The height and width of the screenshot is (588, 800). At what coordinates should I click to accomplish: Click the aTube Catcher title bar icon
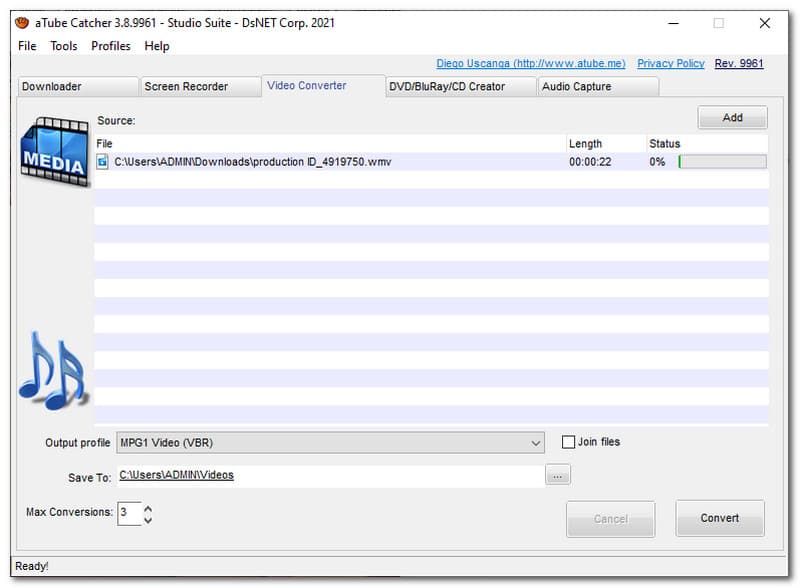point(22,23)
